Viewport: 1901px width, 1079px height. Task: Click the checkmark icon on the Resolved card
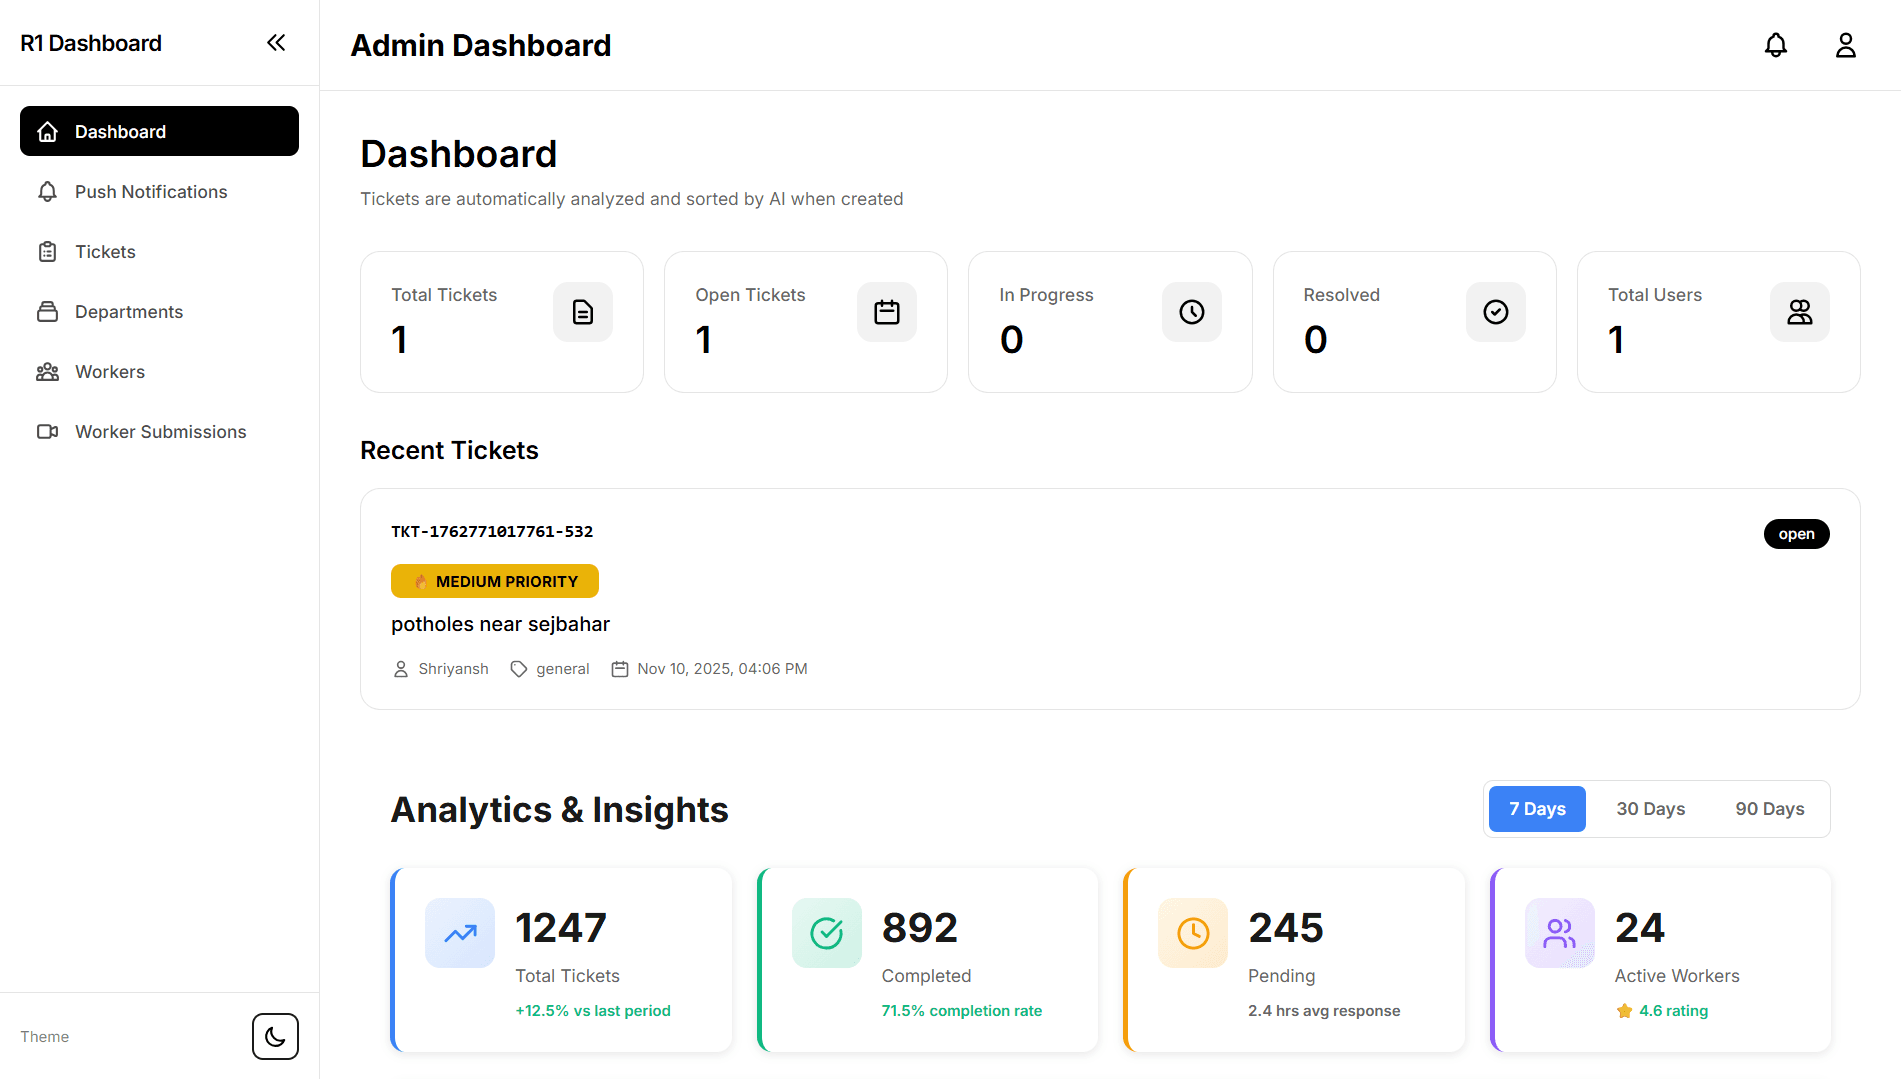tap(1495, 312)
